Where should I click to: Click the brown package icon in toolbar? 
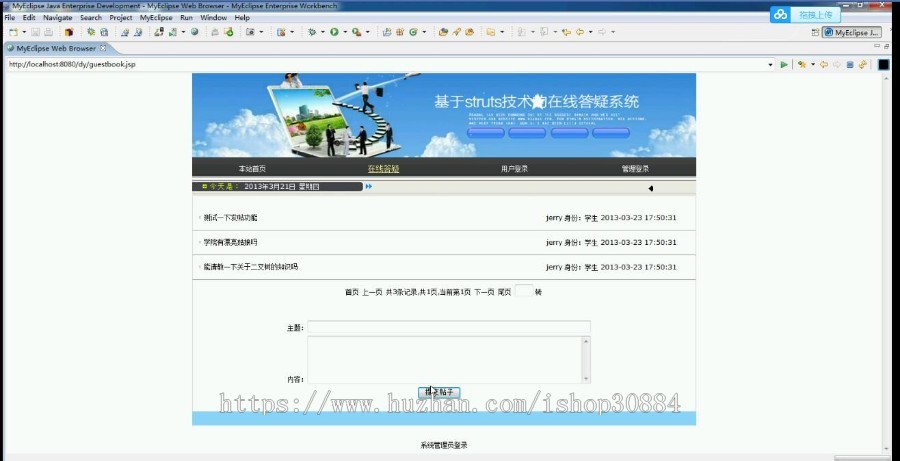coord(69,32)
